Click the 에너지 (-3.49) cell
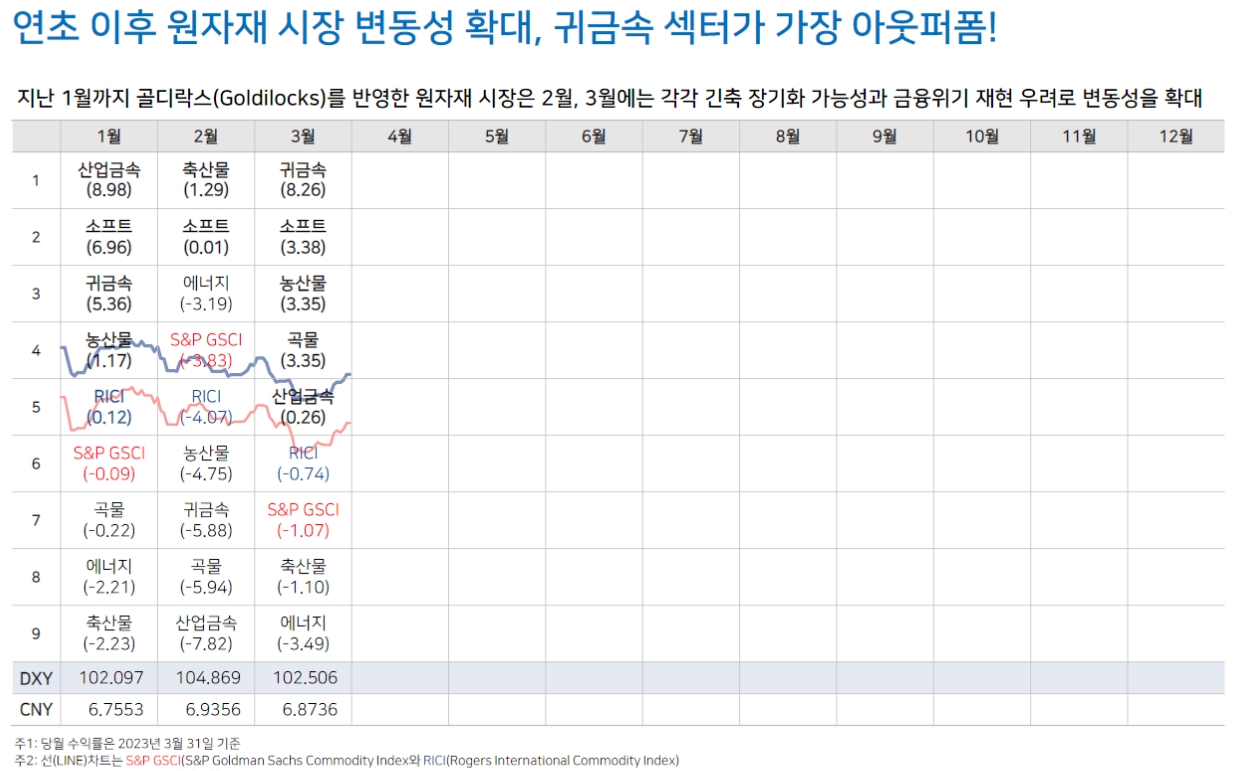The width and height of the screenshot is (1237, 771). (301, 632)
